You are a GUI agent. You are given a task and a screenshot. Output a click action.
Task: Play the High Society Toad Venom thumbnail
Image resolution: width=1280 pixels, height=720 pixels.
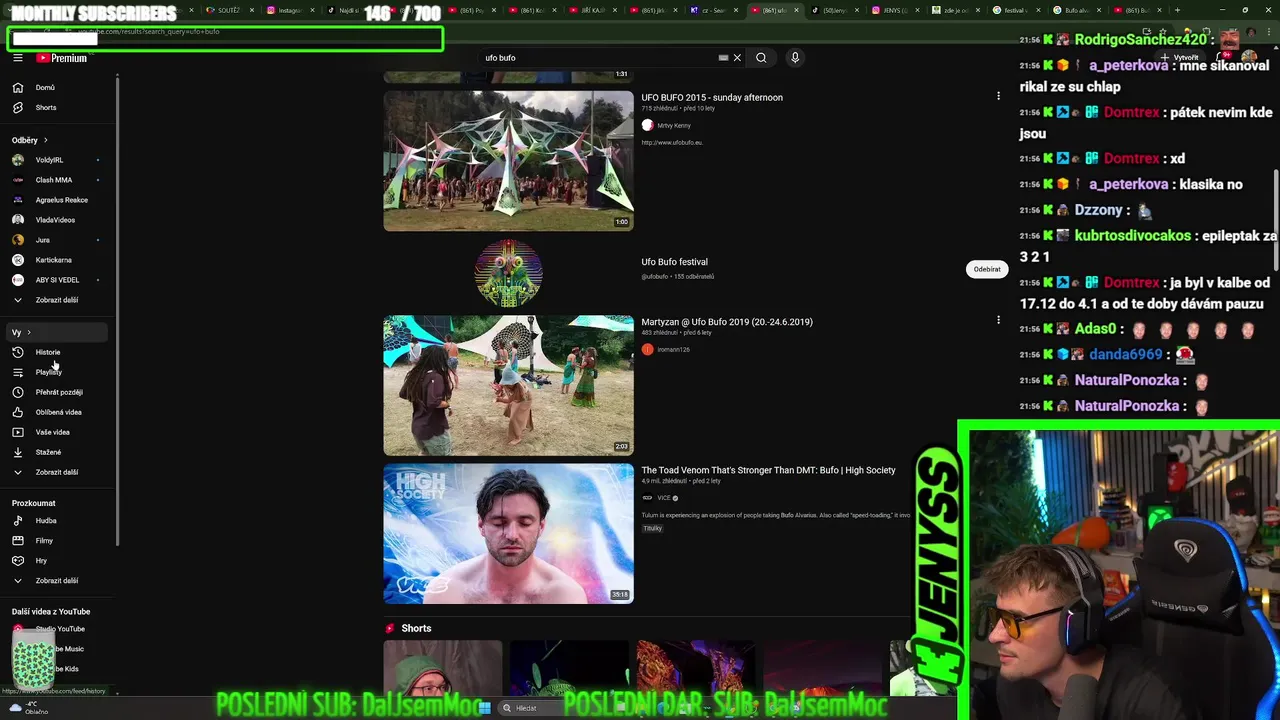[x=508, y=533]
